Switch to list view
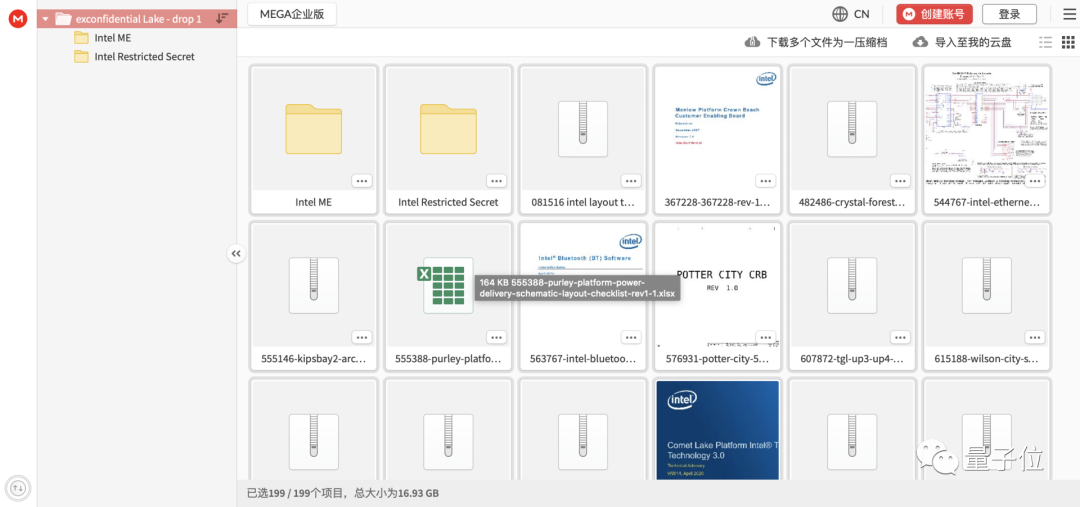 coord(1046,42)
